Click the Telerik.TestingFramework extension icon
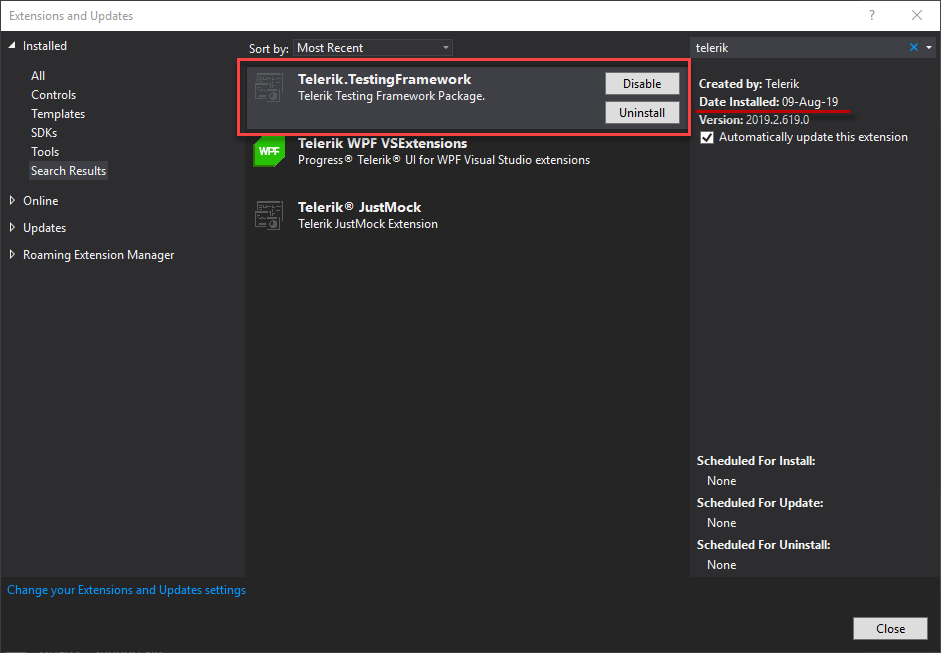Viewport: 941px width, 653px height. [x=268, y=87]
